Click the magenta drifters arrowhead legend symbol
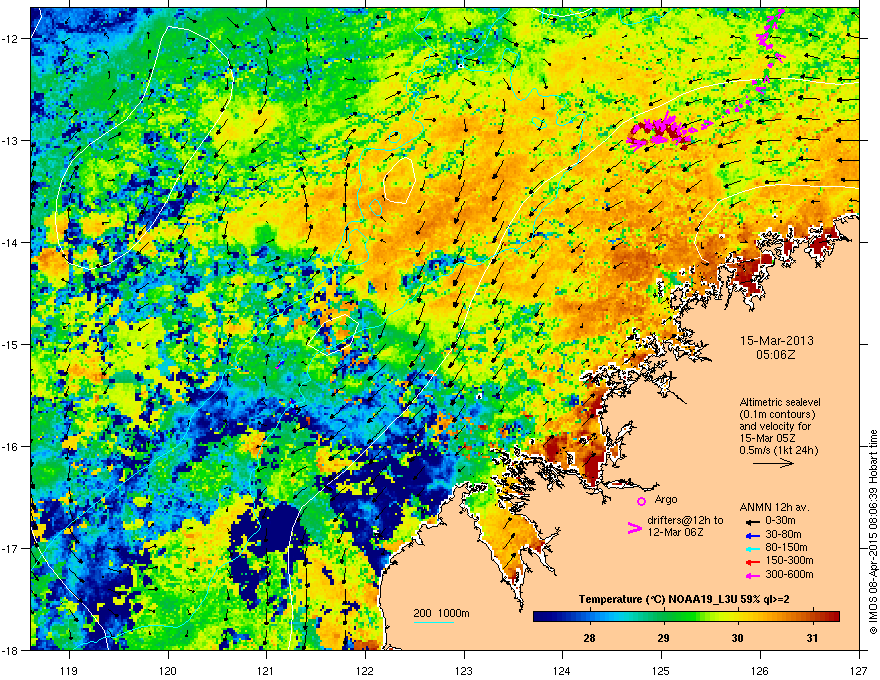 (x=634, y=528)
